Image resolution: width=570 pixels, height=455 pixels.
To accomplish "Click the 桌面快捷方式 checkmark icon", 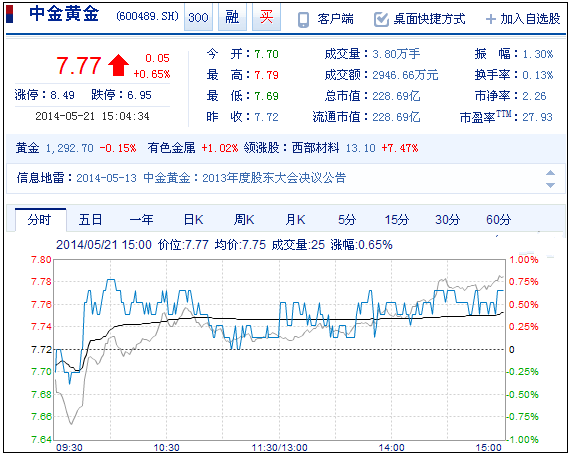I will 381,20.
